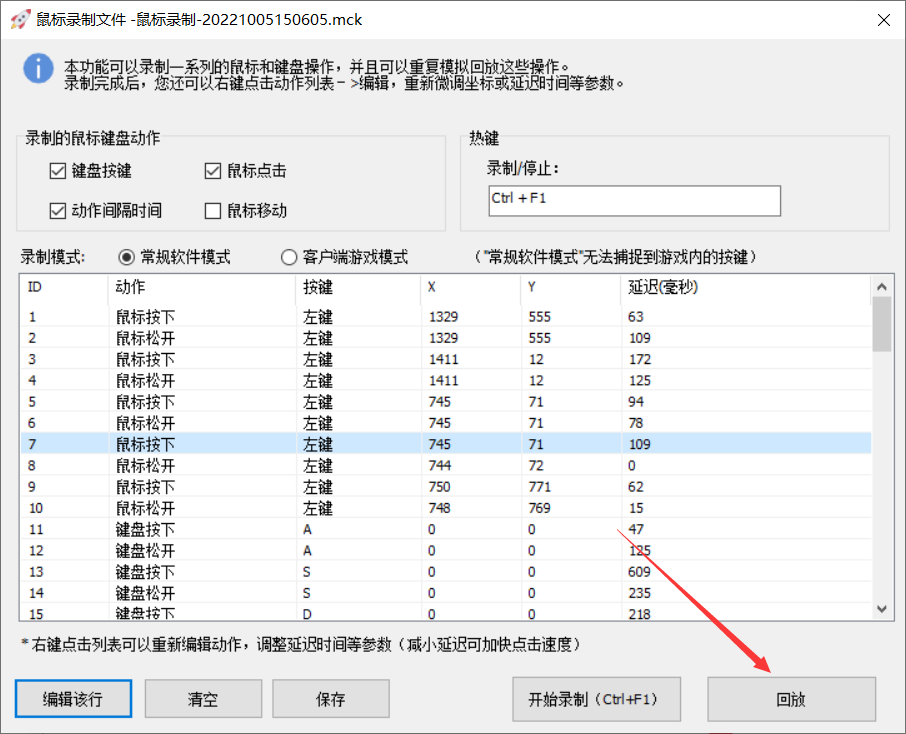The height and width of the screenshot is (734, 906).
Task: Select row 1 鼠标按下 action
Action: point(446,317)
